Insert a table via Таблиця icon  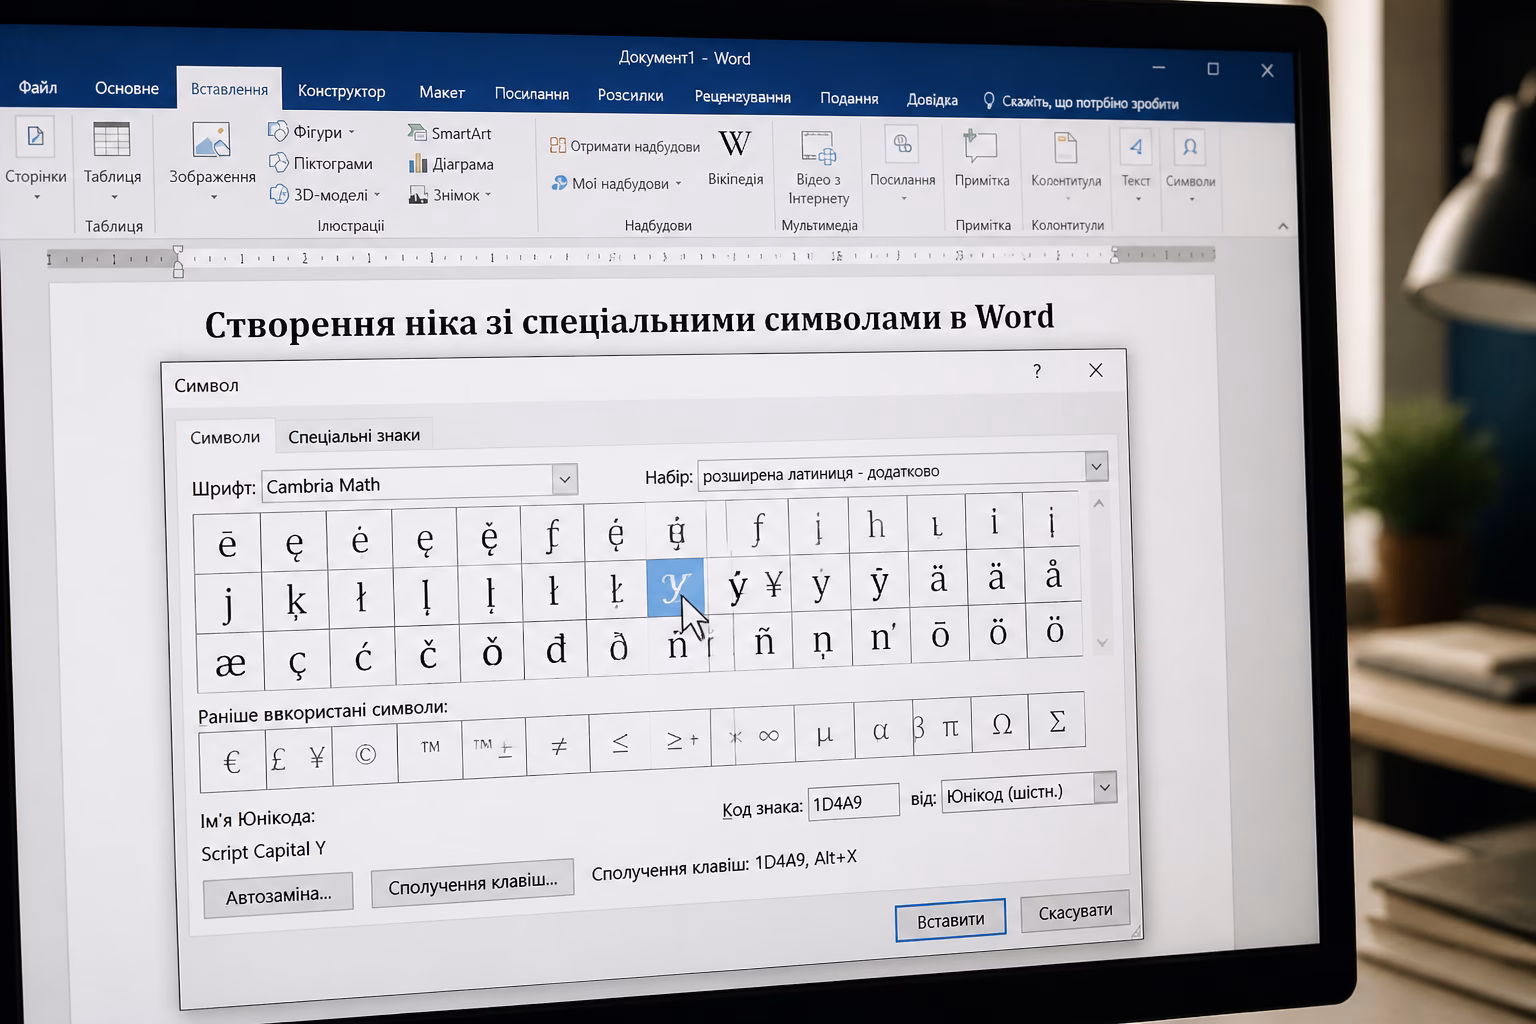[x=111, y=139]
